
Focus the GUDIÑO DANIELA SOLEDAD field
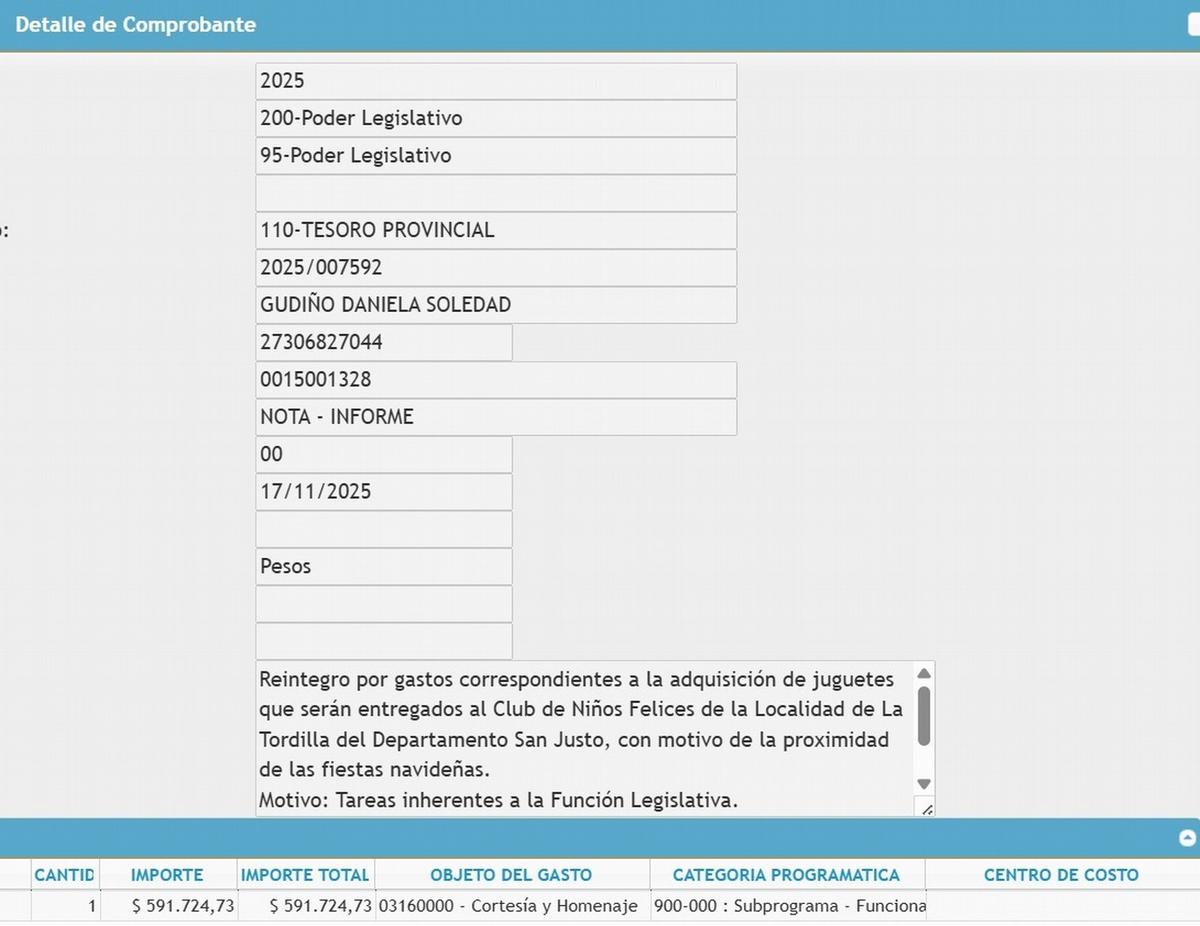coord(495,305)
